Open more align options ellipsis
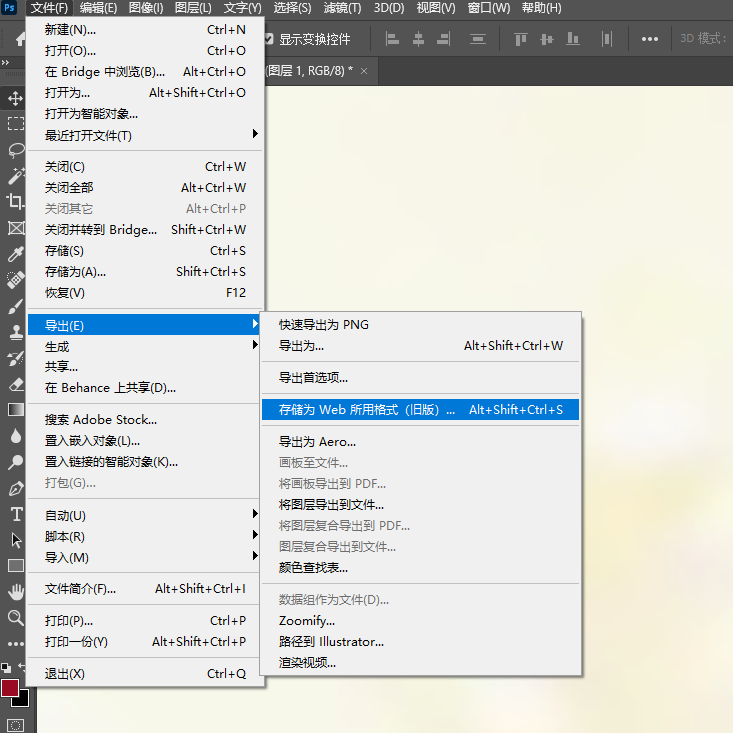 point(650,39)
